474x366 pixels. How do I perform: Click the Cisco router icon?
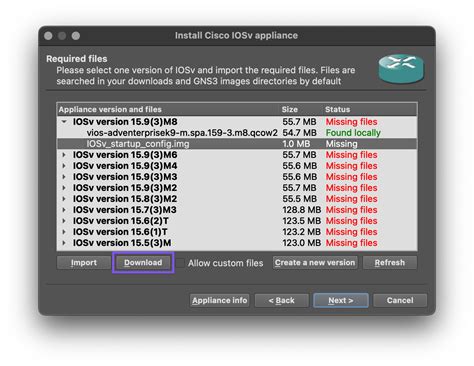[x=401, y=69]
